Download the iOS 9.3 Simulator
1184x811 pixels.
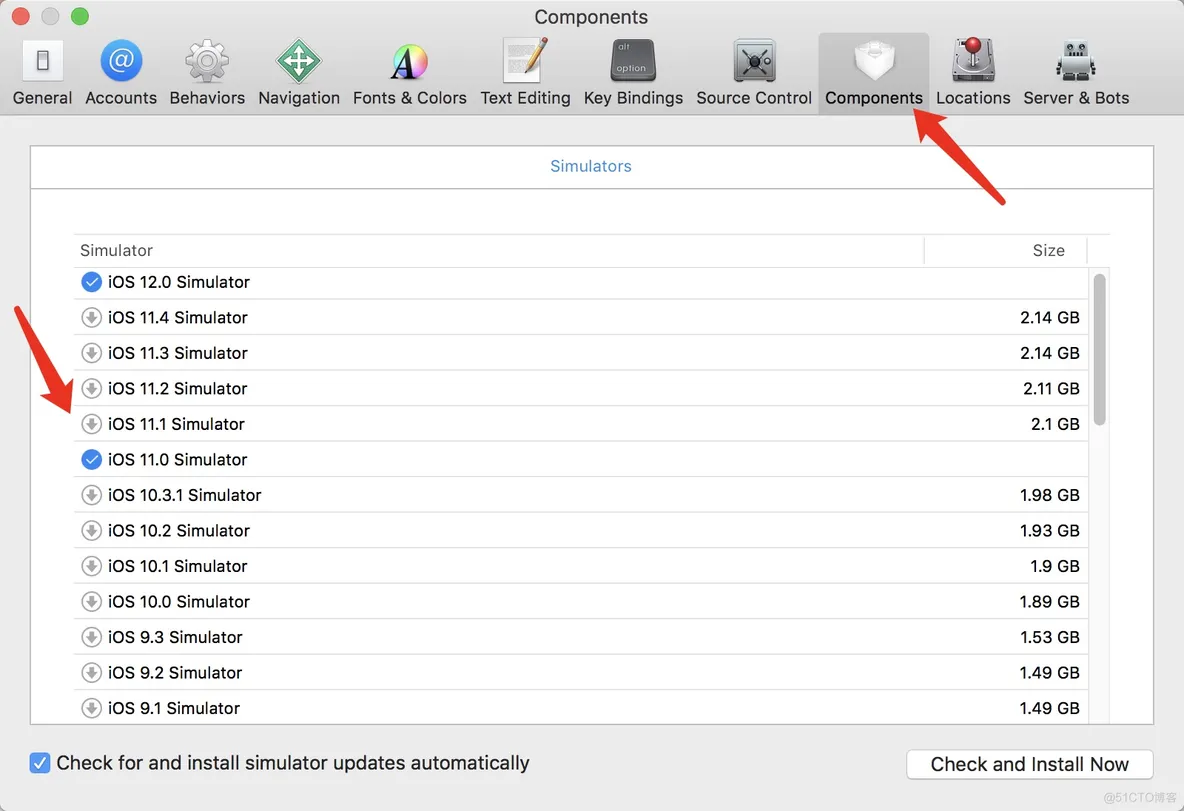(91, 637)
